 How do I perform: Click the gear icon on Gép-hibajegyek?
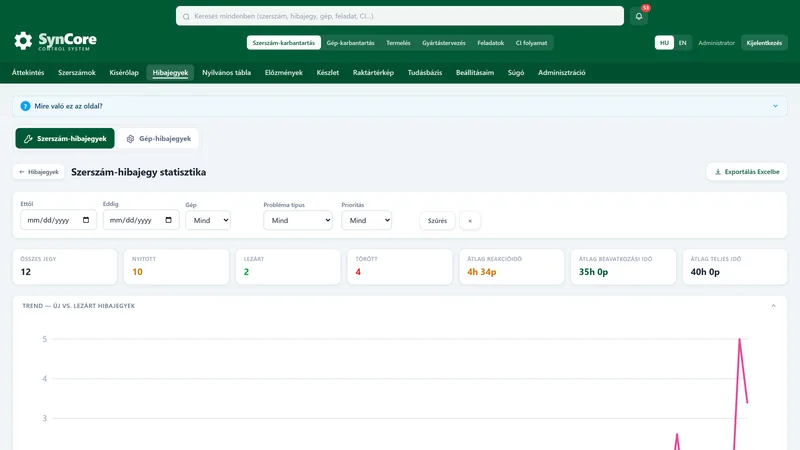click(130, 139)
